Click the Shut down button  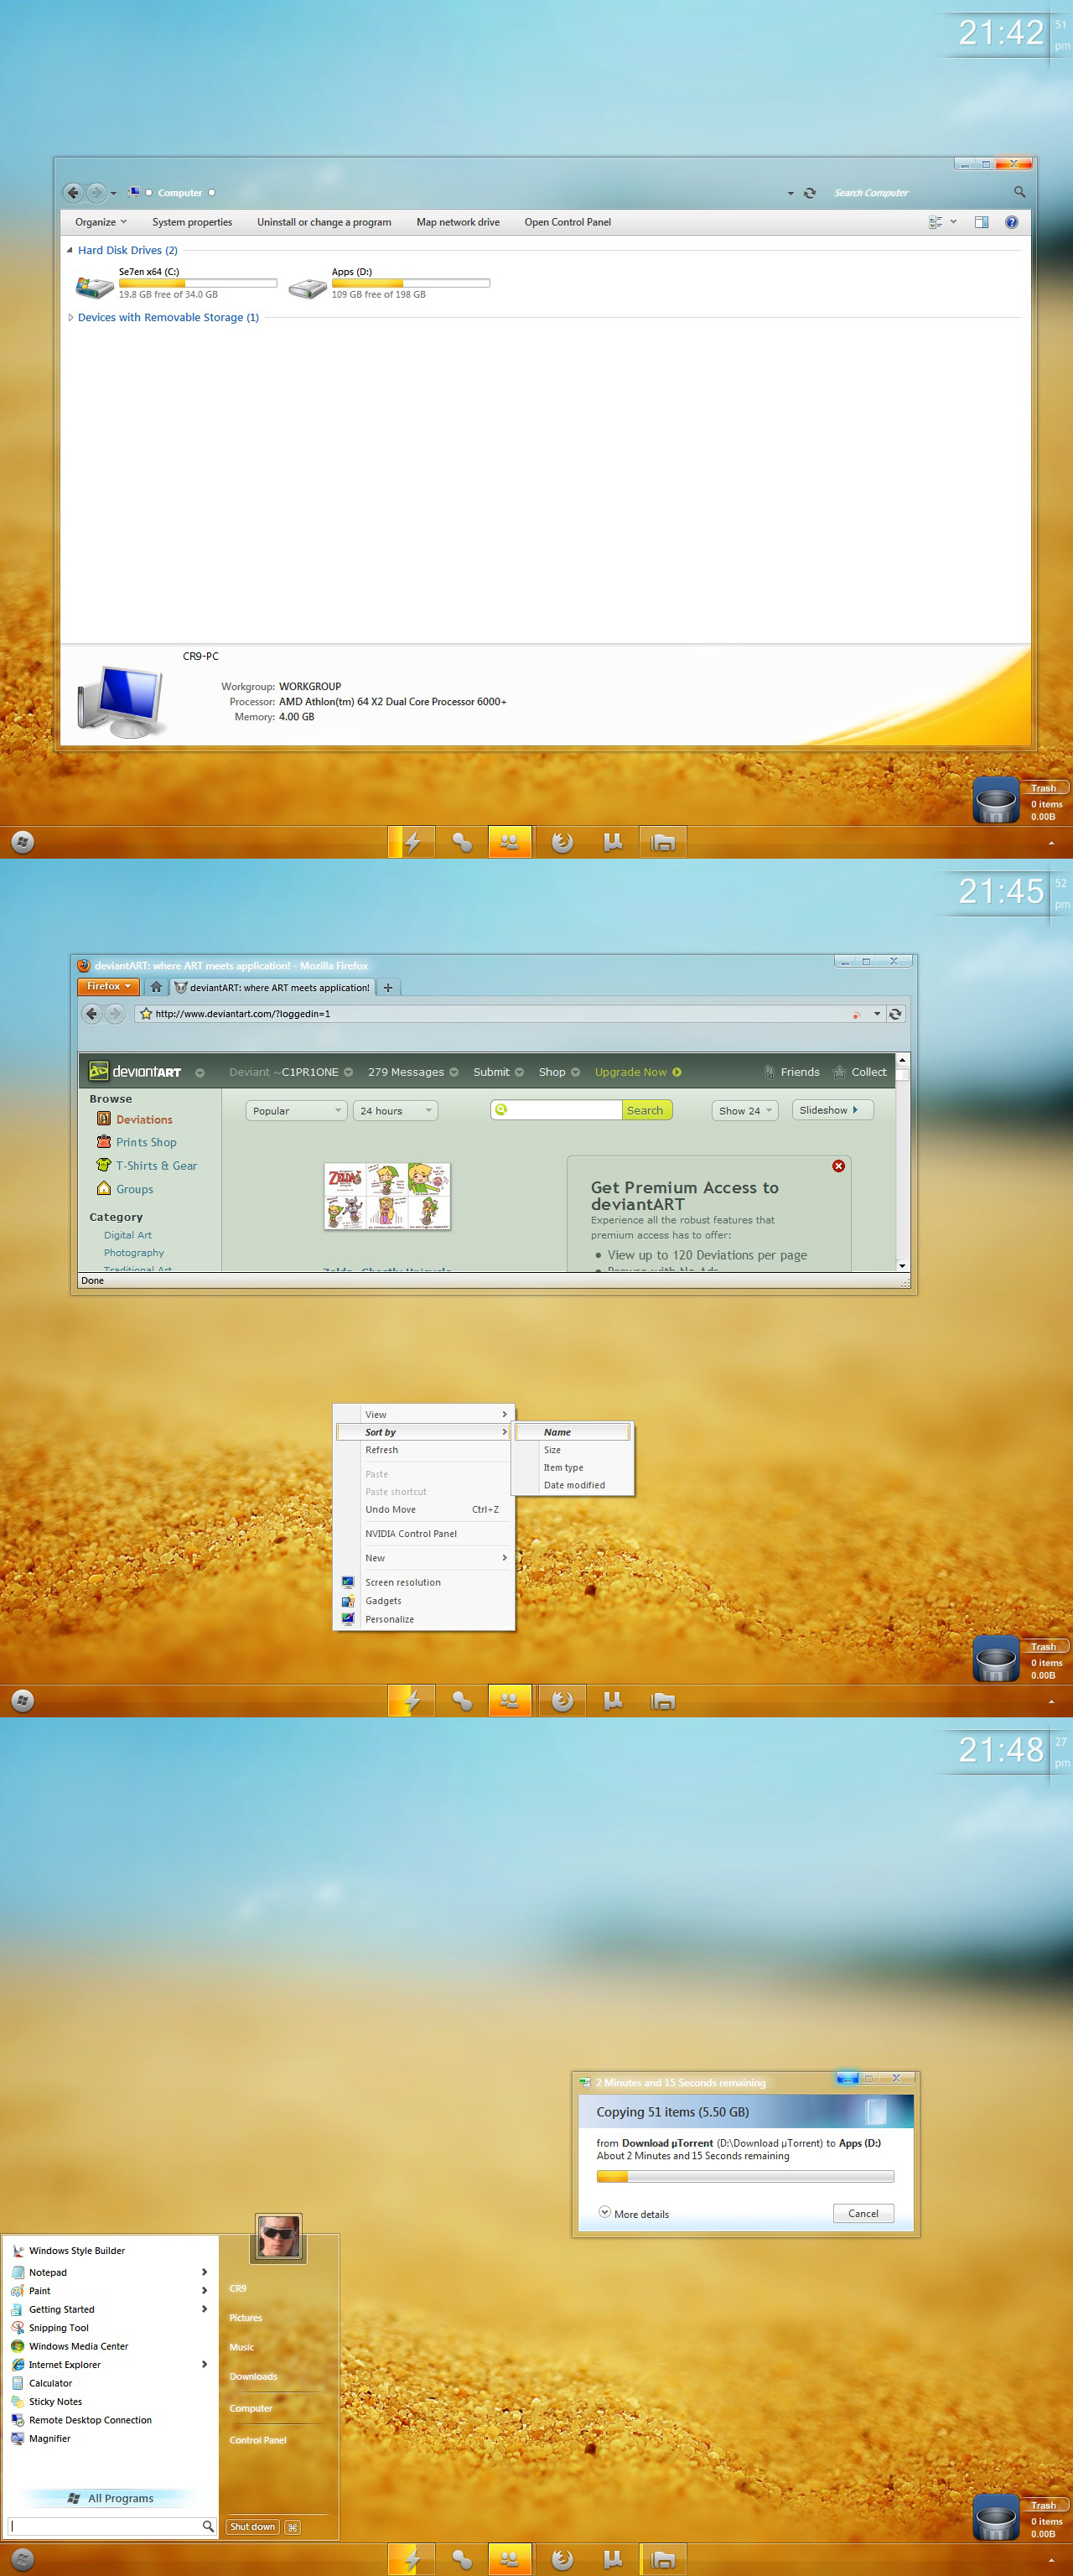[x=252, y=2527]
